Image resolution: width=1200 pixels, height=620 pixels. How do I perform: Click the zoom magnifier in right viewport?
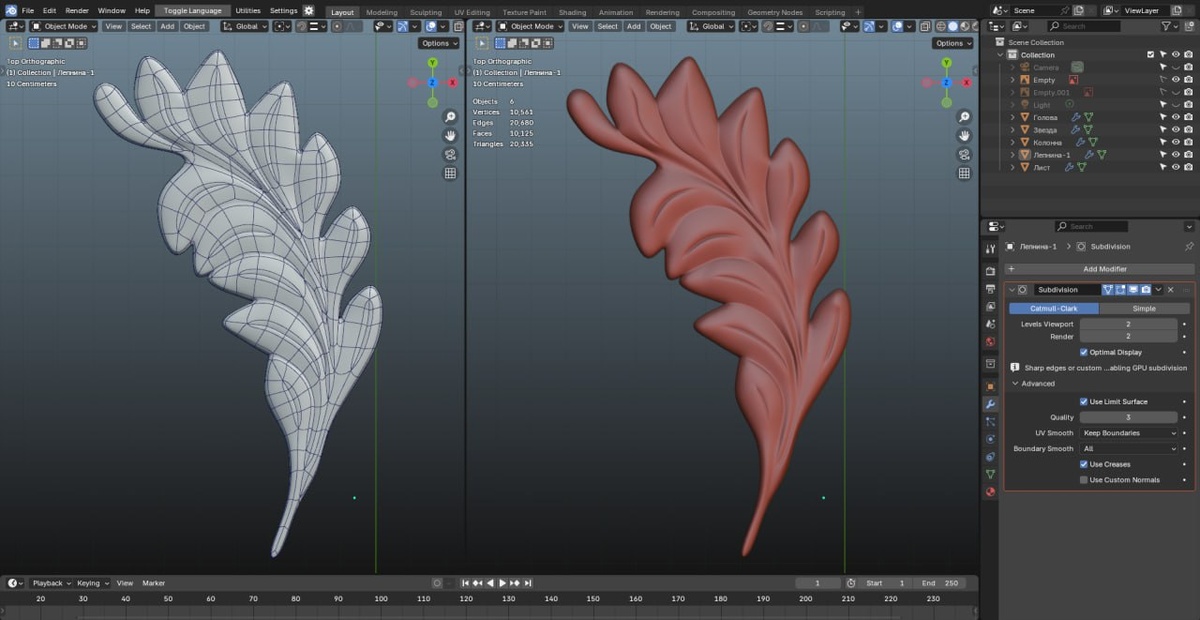[964, 117]
